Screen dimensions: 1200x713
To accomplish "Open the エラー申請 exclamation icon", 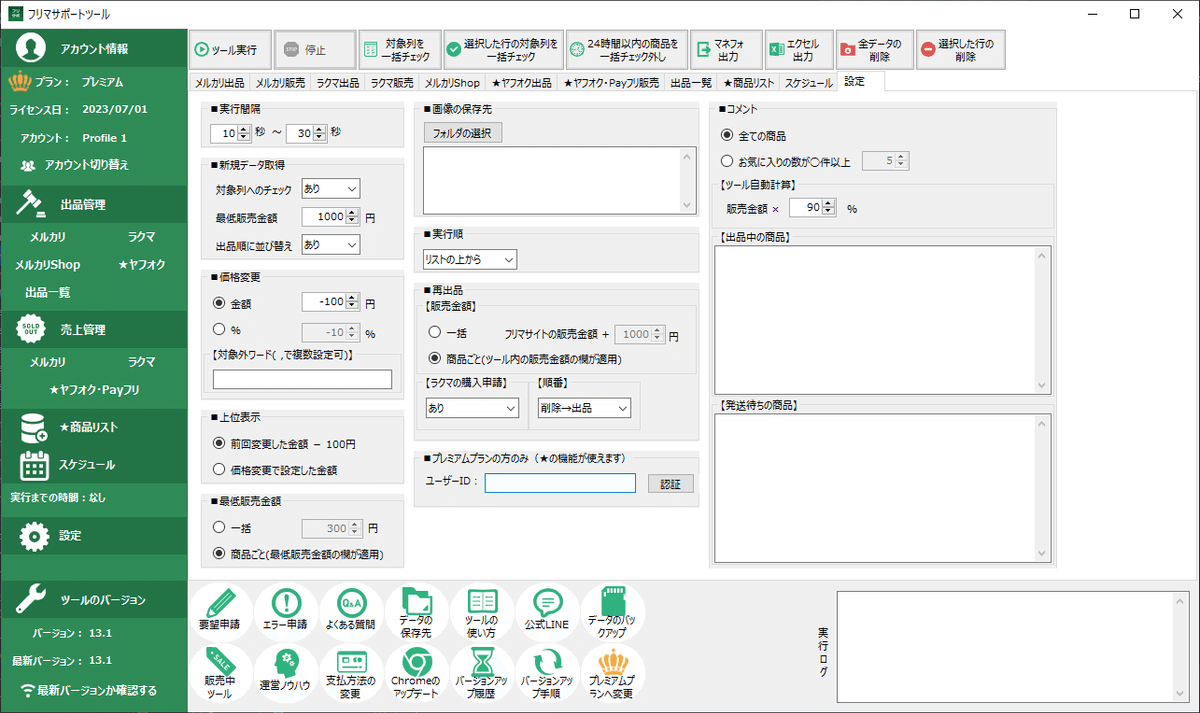I will point(286,610).
